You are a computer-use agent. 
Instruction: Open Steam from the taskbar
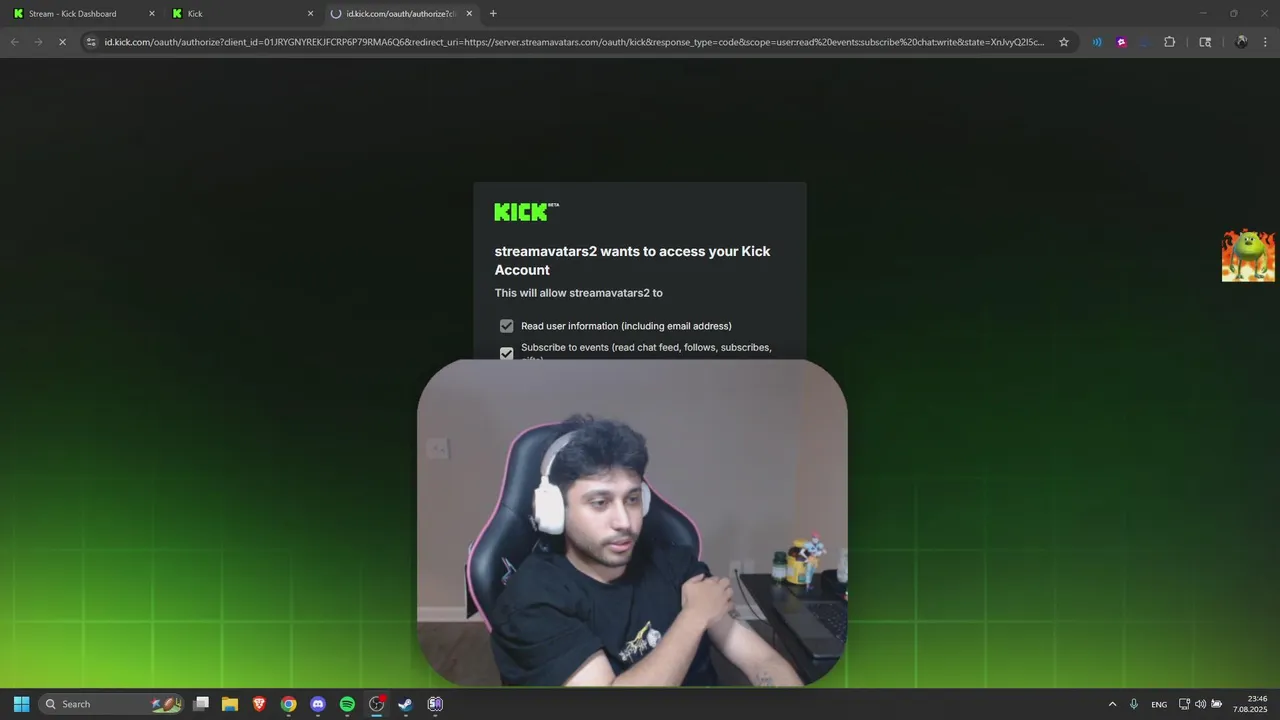click(406, 704)
